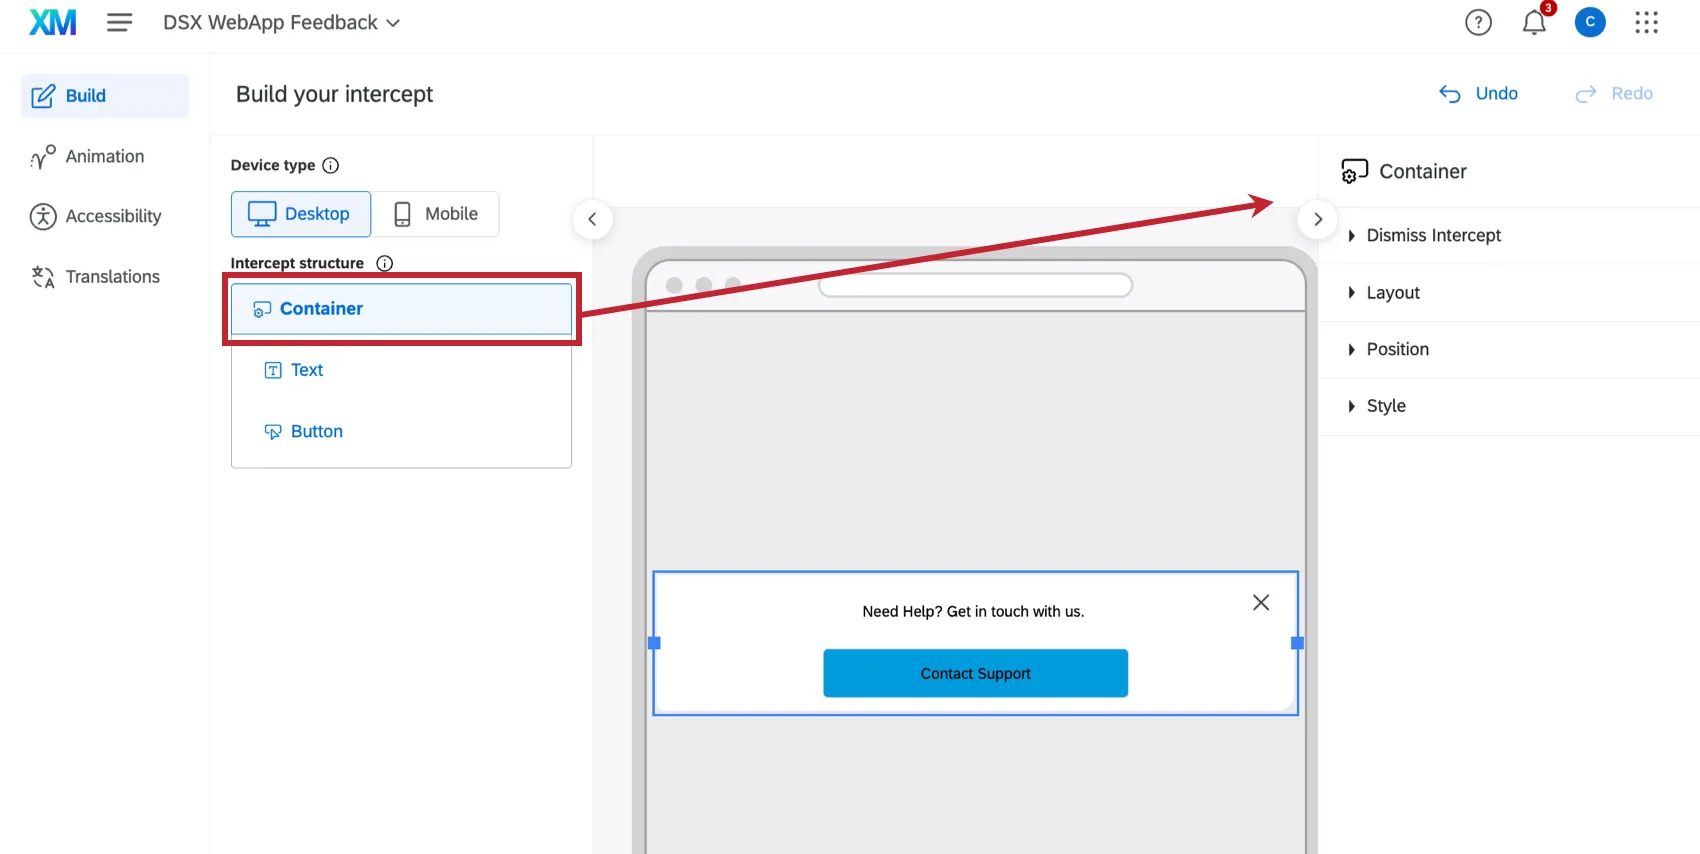Show Device type info tooltip icon

pos(331,165)
